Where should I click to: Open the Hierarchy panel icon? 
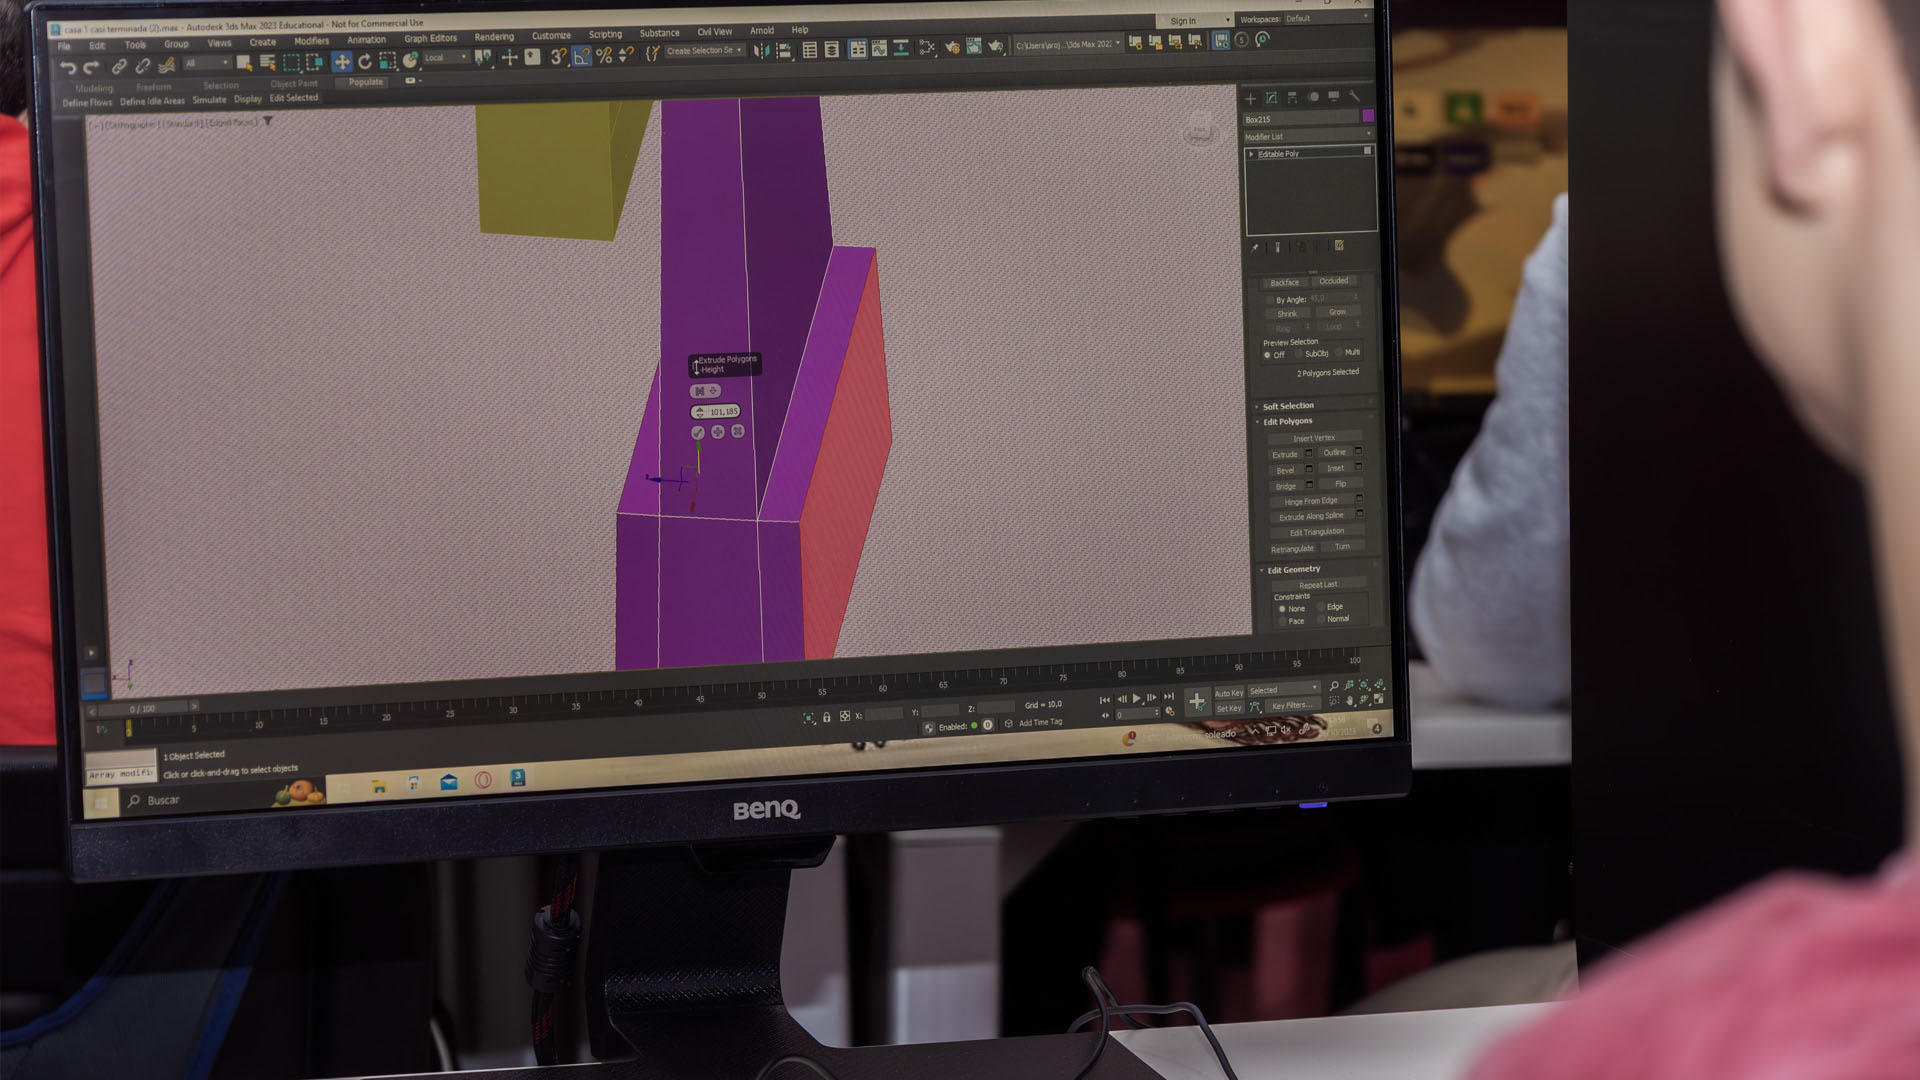pos(1292,97)
